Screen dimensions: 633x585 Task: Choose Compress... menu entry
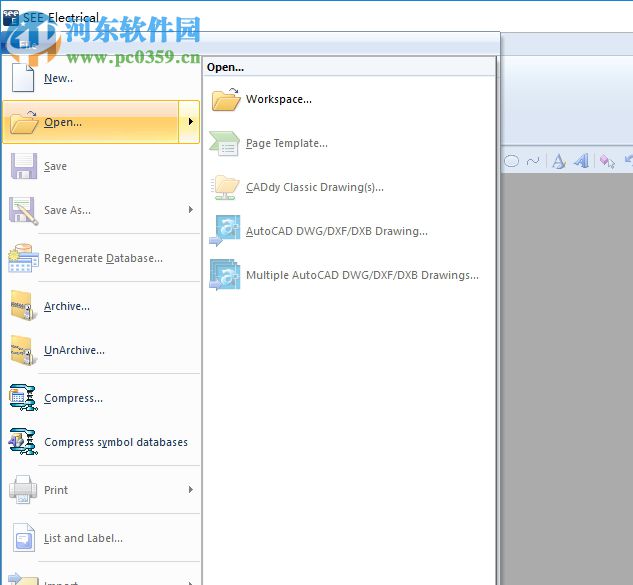73,398
